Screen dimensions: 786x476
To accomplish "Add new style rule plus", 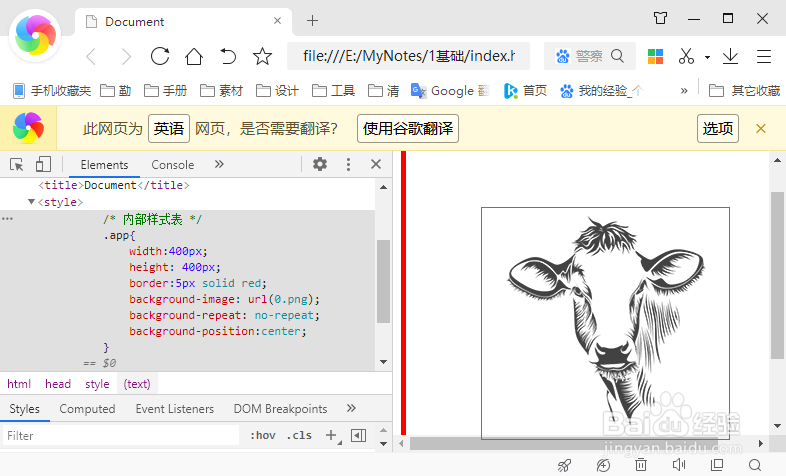I will click(x=331, y=435).
